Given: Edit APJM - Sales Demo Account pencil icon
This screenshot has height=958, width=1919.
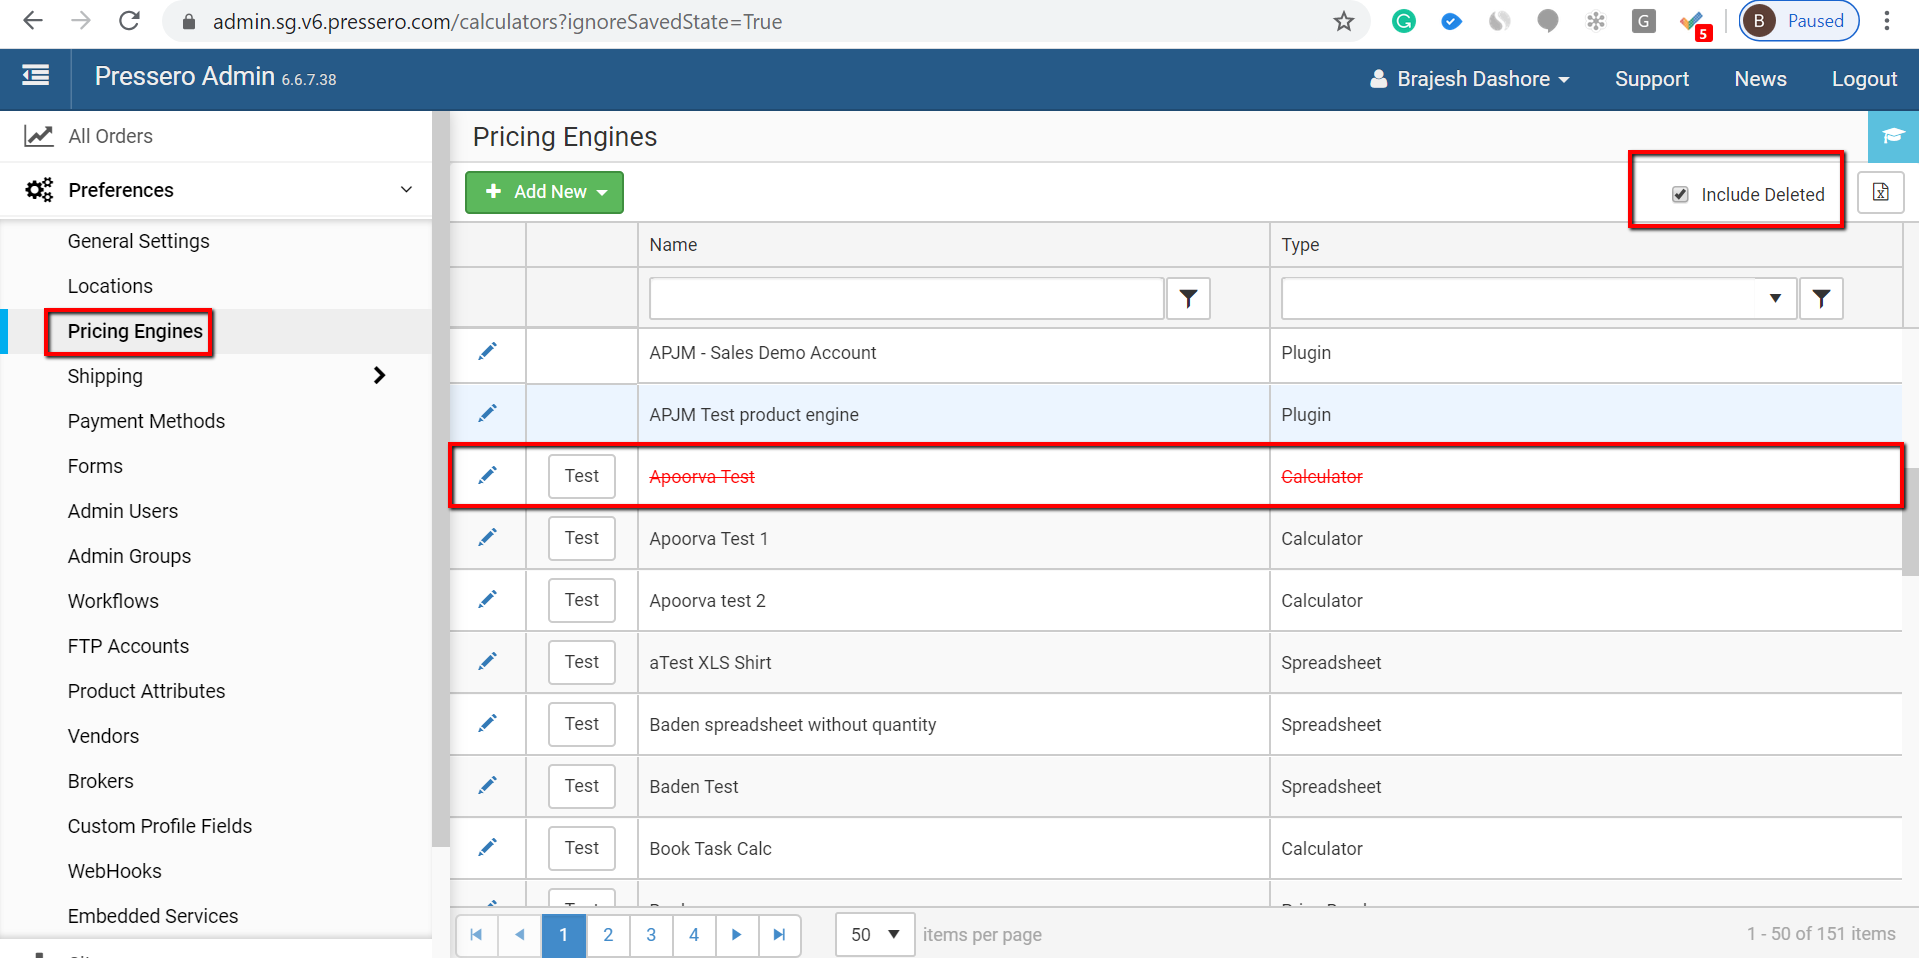Looking at the screenshot, I should [487, 352].
